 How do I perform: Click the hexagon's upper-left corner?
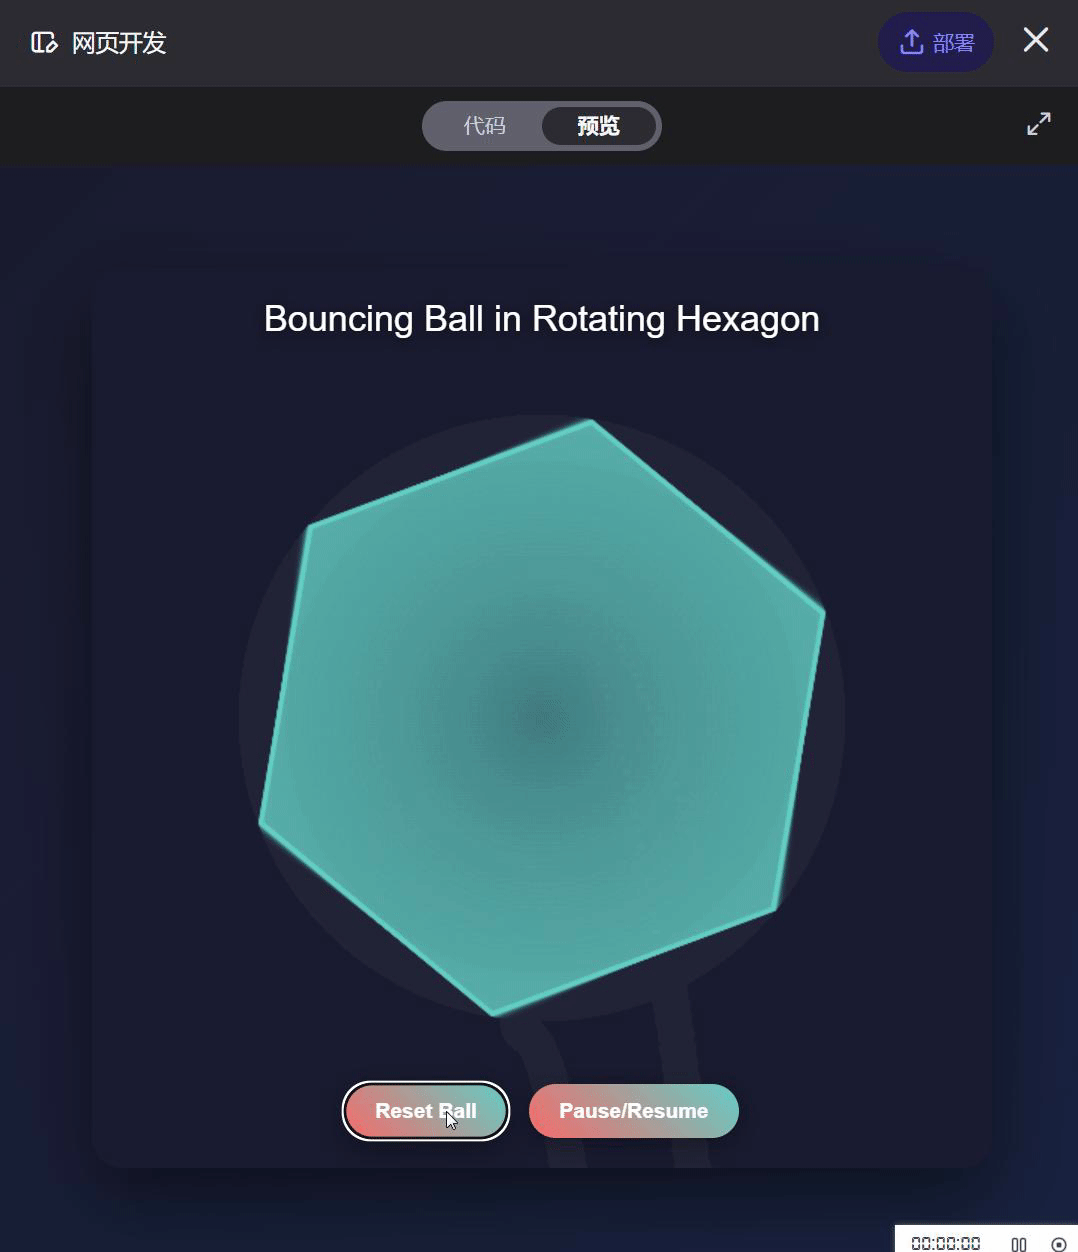(310, 526)
